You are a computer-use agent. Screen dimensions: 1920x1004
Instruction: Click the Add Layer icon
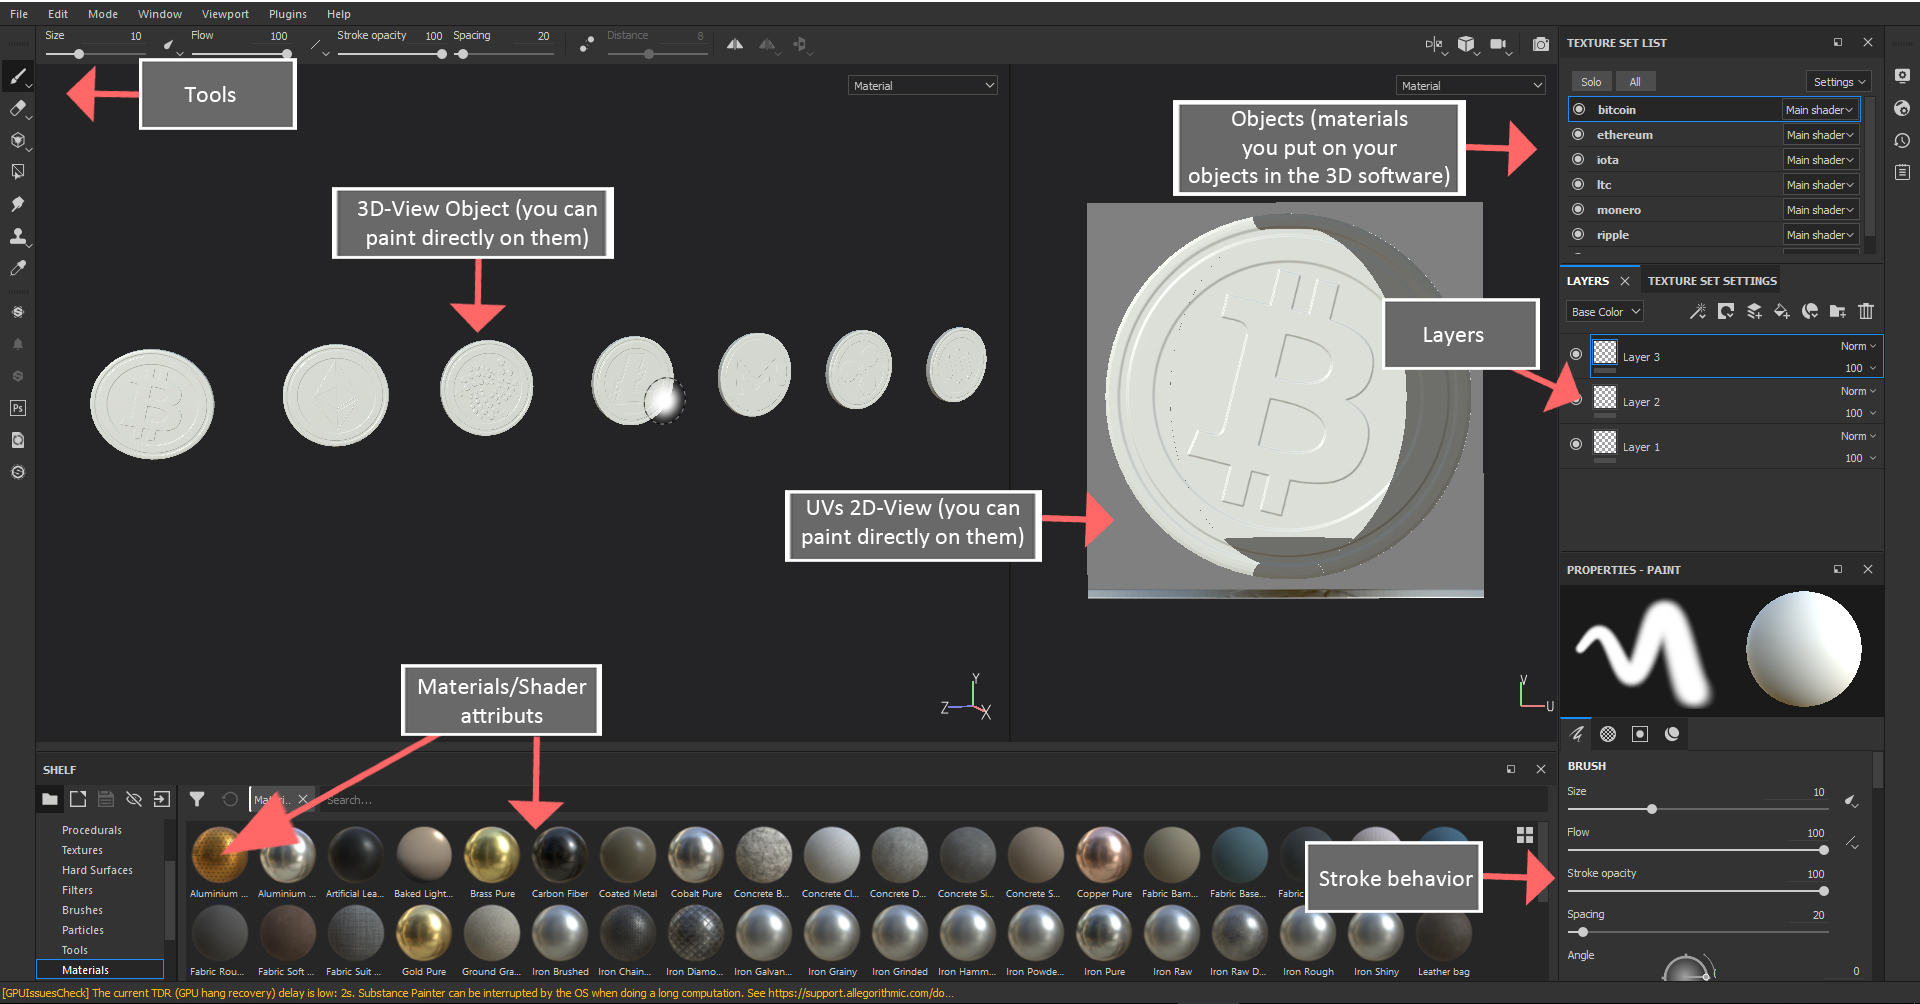pyautogui.click(x=1754, y=312)
